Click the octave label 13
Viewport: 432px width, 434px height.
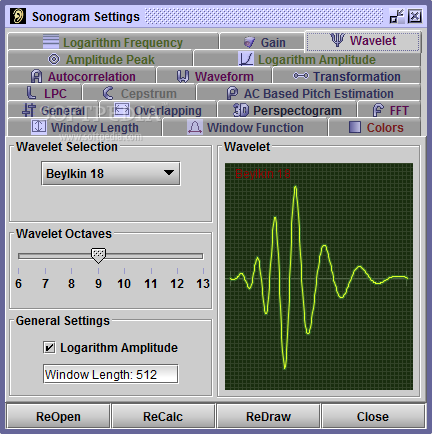[x=203, y=284]
